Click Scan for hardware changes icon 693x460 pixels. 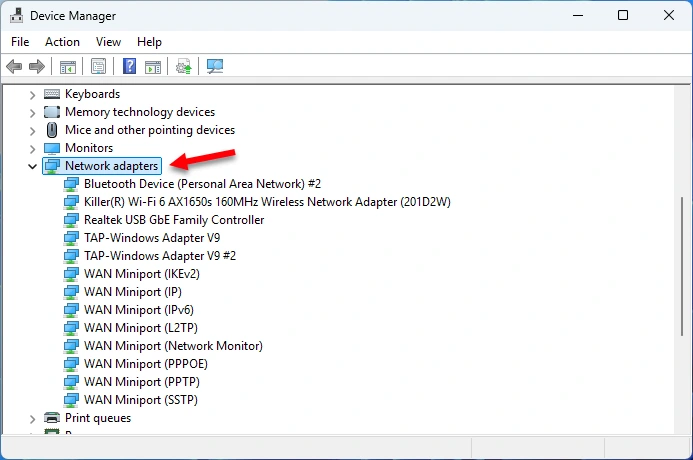(215, 67)
